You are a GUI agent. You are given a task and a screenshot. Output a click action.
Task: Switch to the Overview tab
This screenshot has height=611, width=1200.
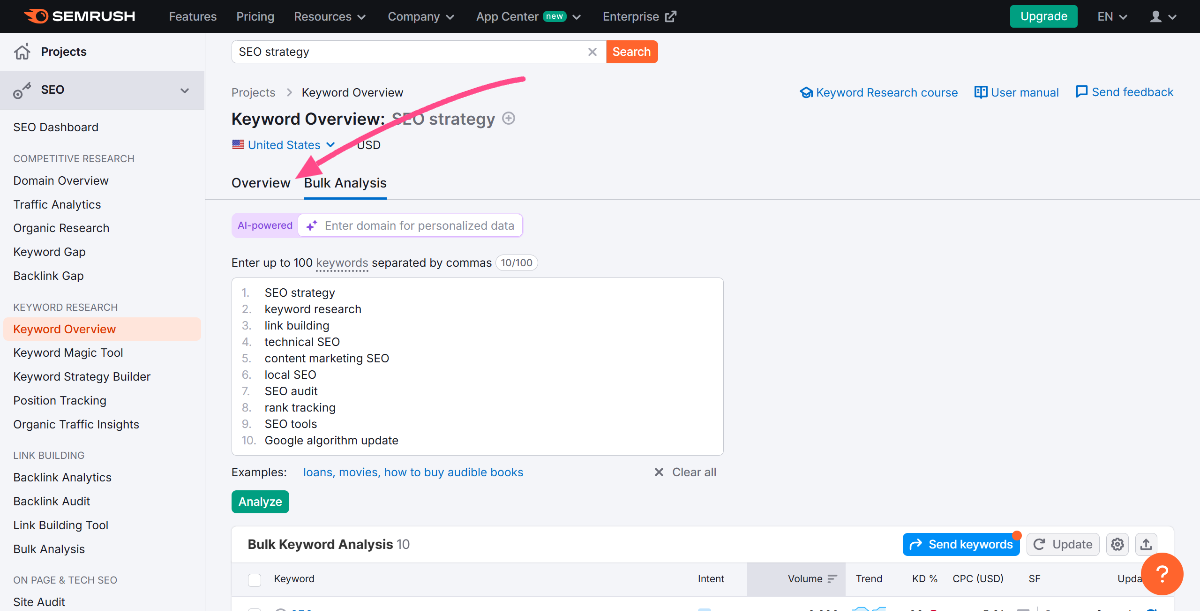coord(261,183)
